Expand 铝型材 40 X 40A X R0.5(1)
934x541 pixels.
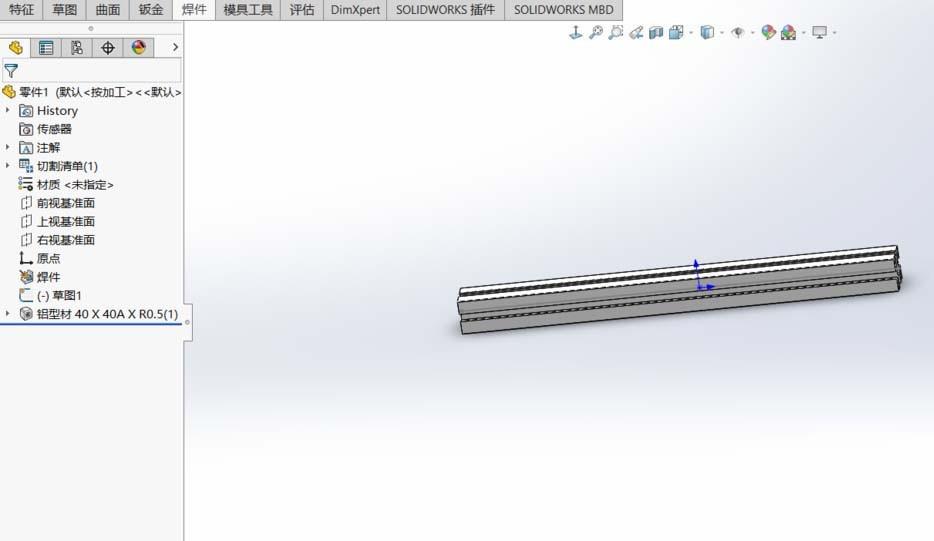click(x=8, y=313)
